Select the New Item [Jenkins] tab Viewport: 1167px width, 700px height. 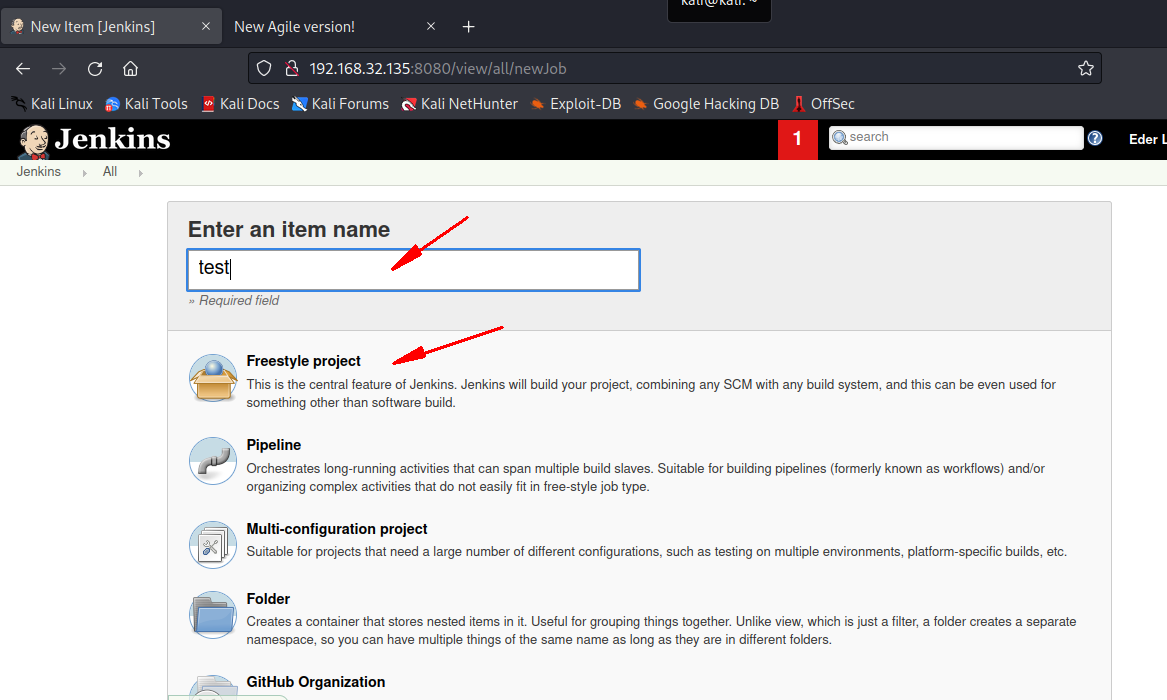coord(111,27)
